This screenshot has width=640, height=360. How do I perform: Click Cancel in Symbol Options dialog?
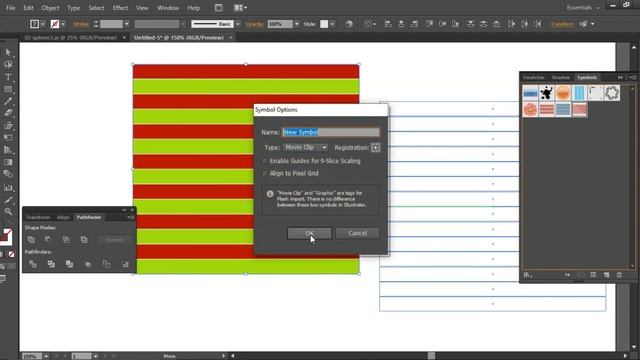(x=358, y=233)
